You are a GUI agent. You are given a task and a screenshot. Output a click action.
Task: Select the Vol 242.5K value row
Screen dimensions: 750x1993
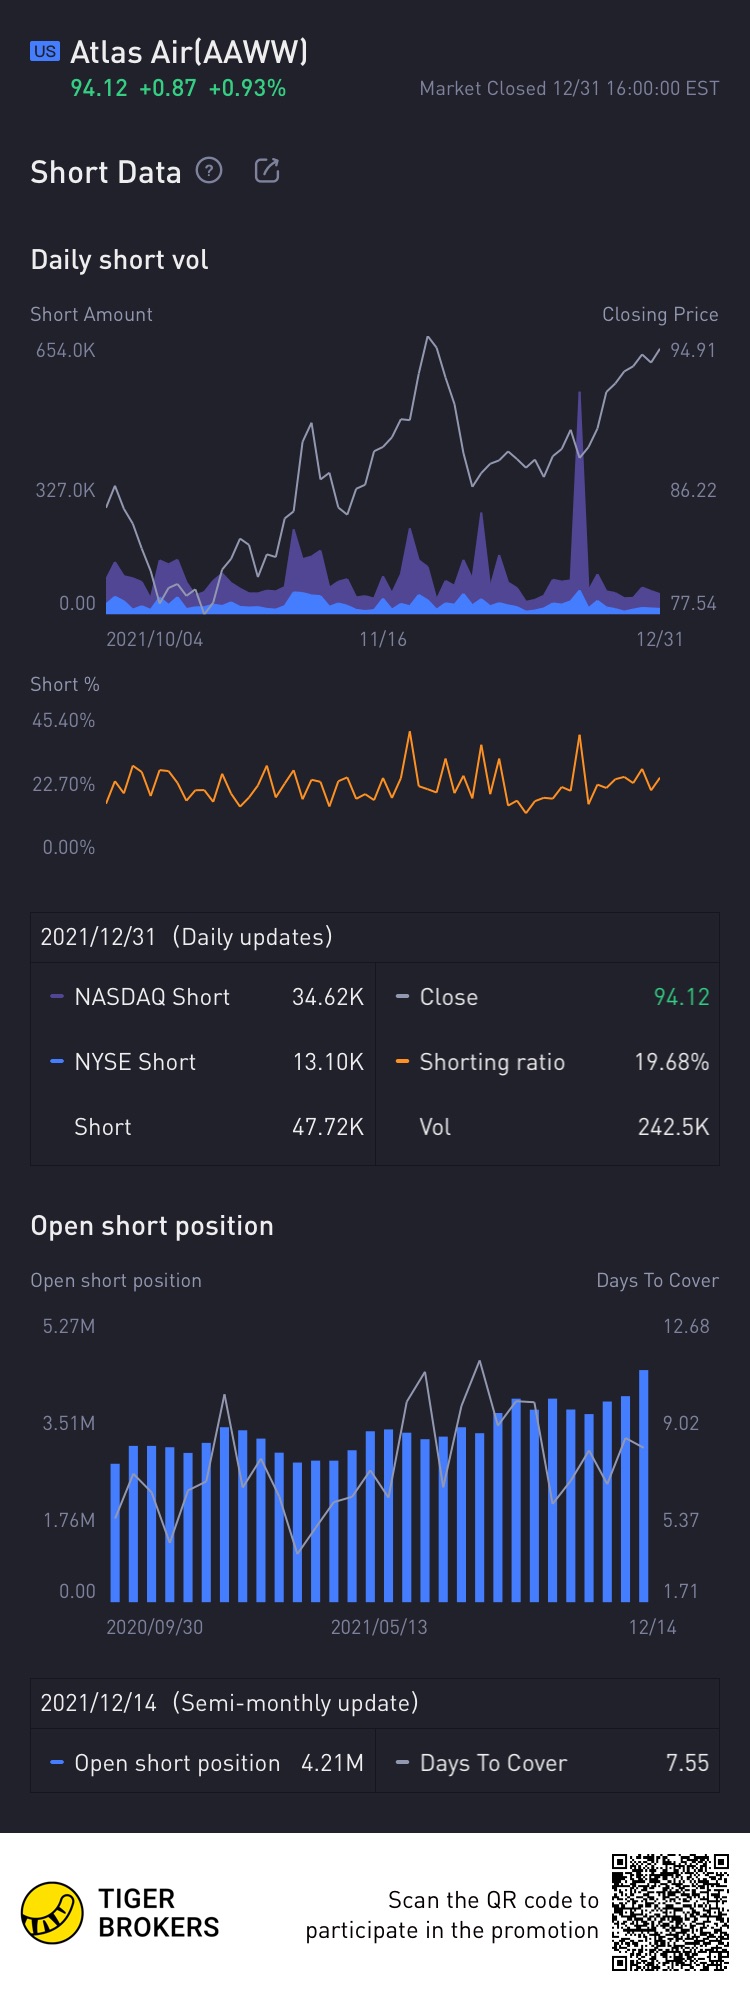(x=547, y=1127)
